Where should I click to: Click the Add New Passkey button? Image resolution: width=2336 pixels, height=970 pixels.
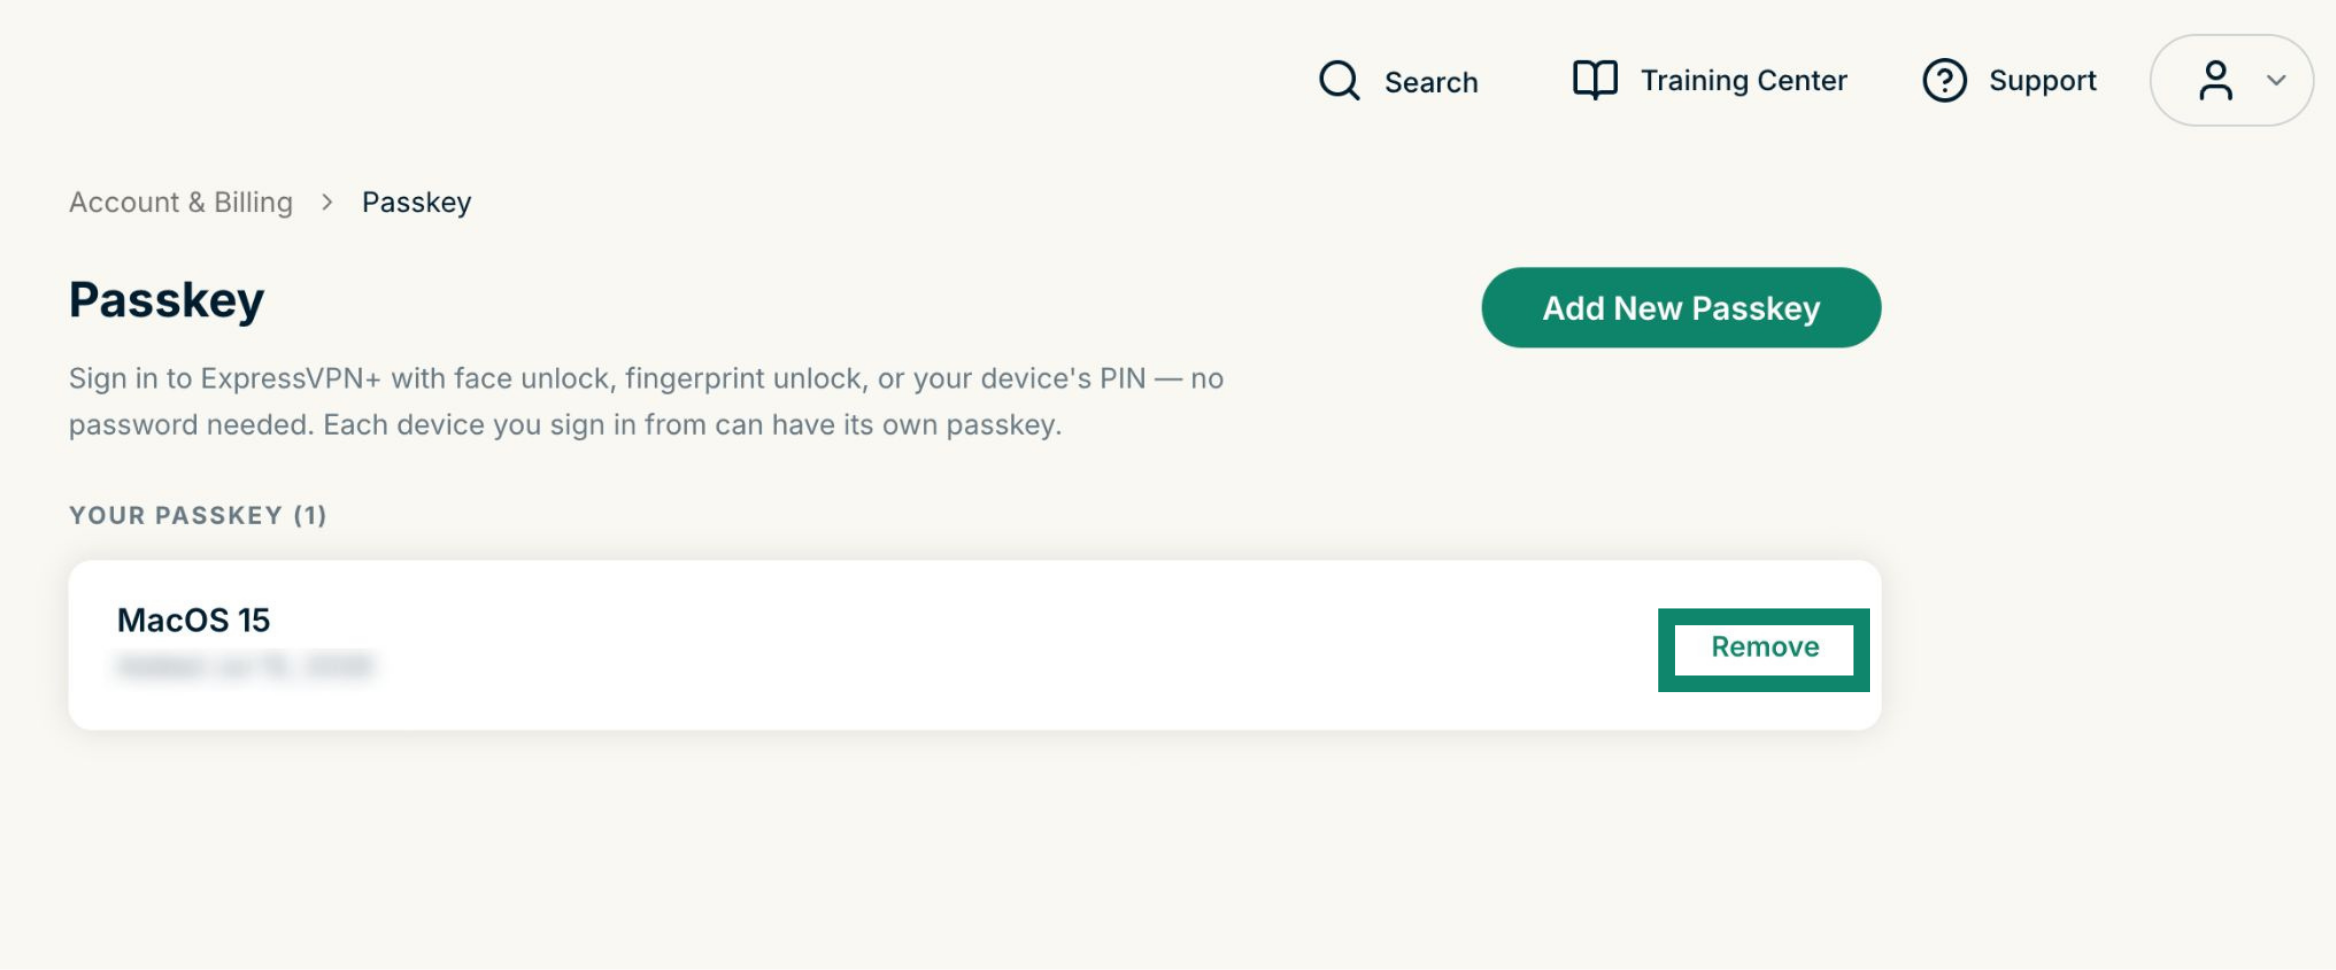1681,307
